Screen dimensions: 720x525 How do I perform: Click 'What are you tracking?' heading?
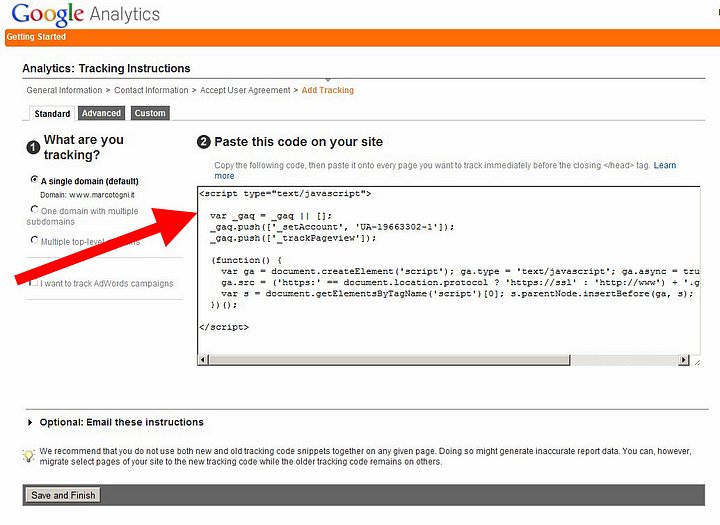click(84, 147)
